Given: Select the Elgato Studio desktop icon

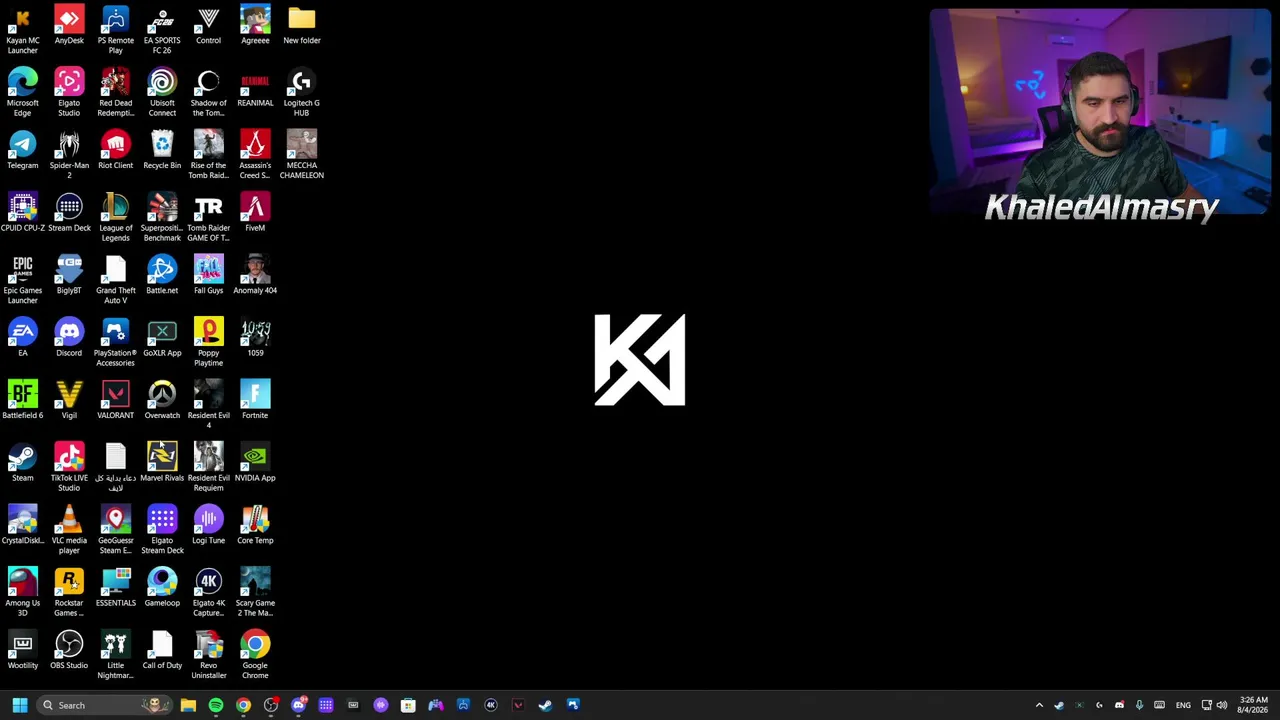Looking at the screenshot, I should (69, 93).
